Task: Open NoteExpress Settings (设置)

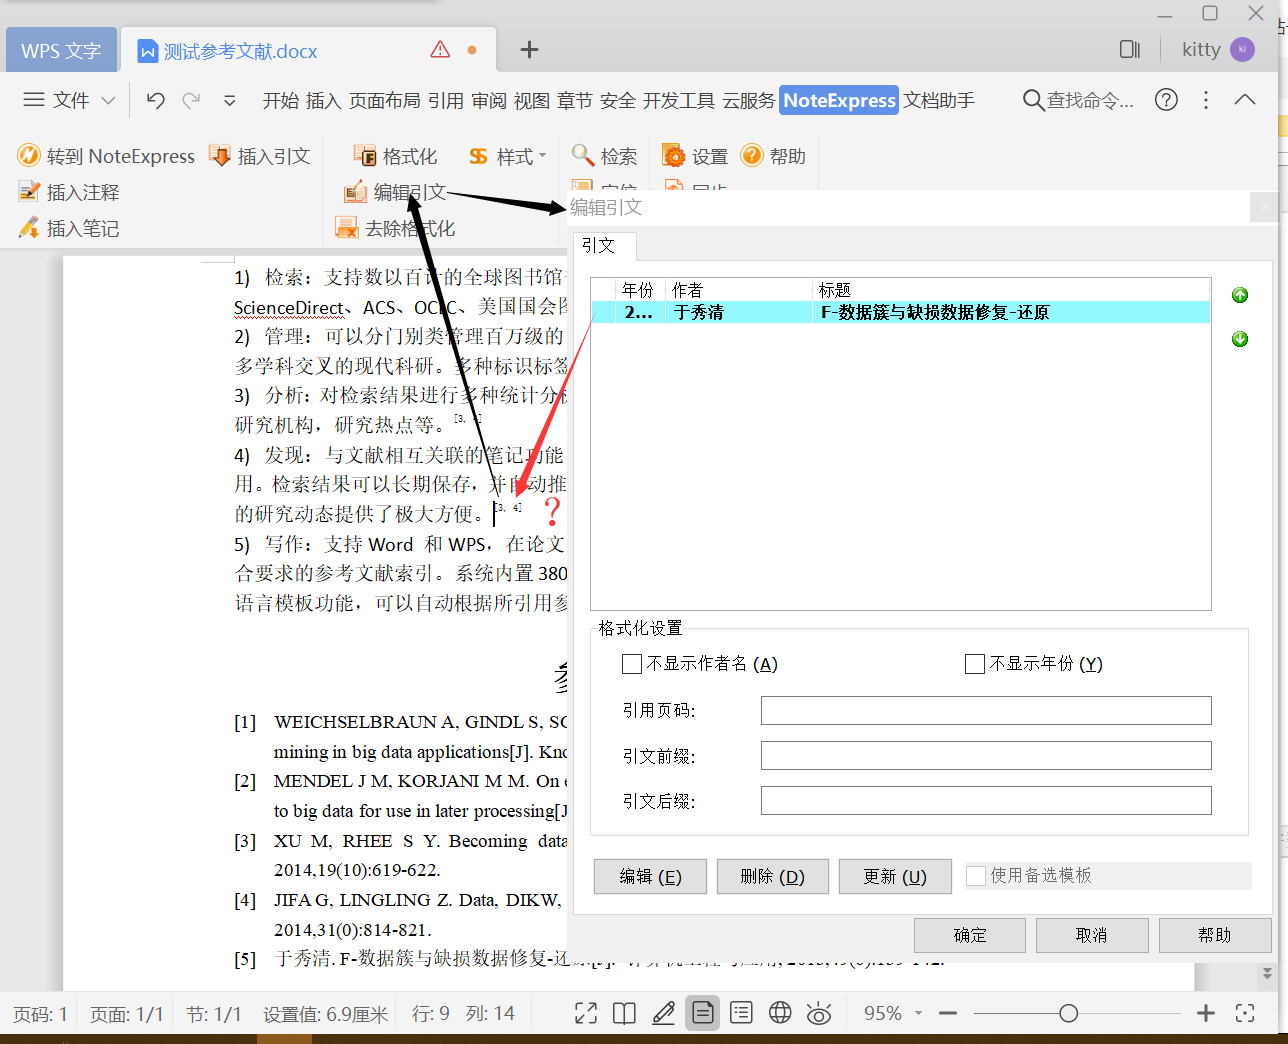Action: point(695,156)
